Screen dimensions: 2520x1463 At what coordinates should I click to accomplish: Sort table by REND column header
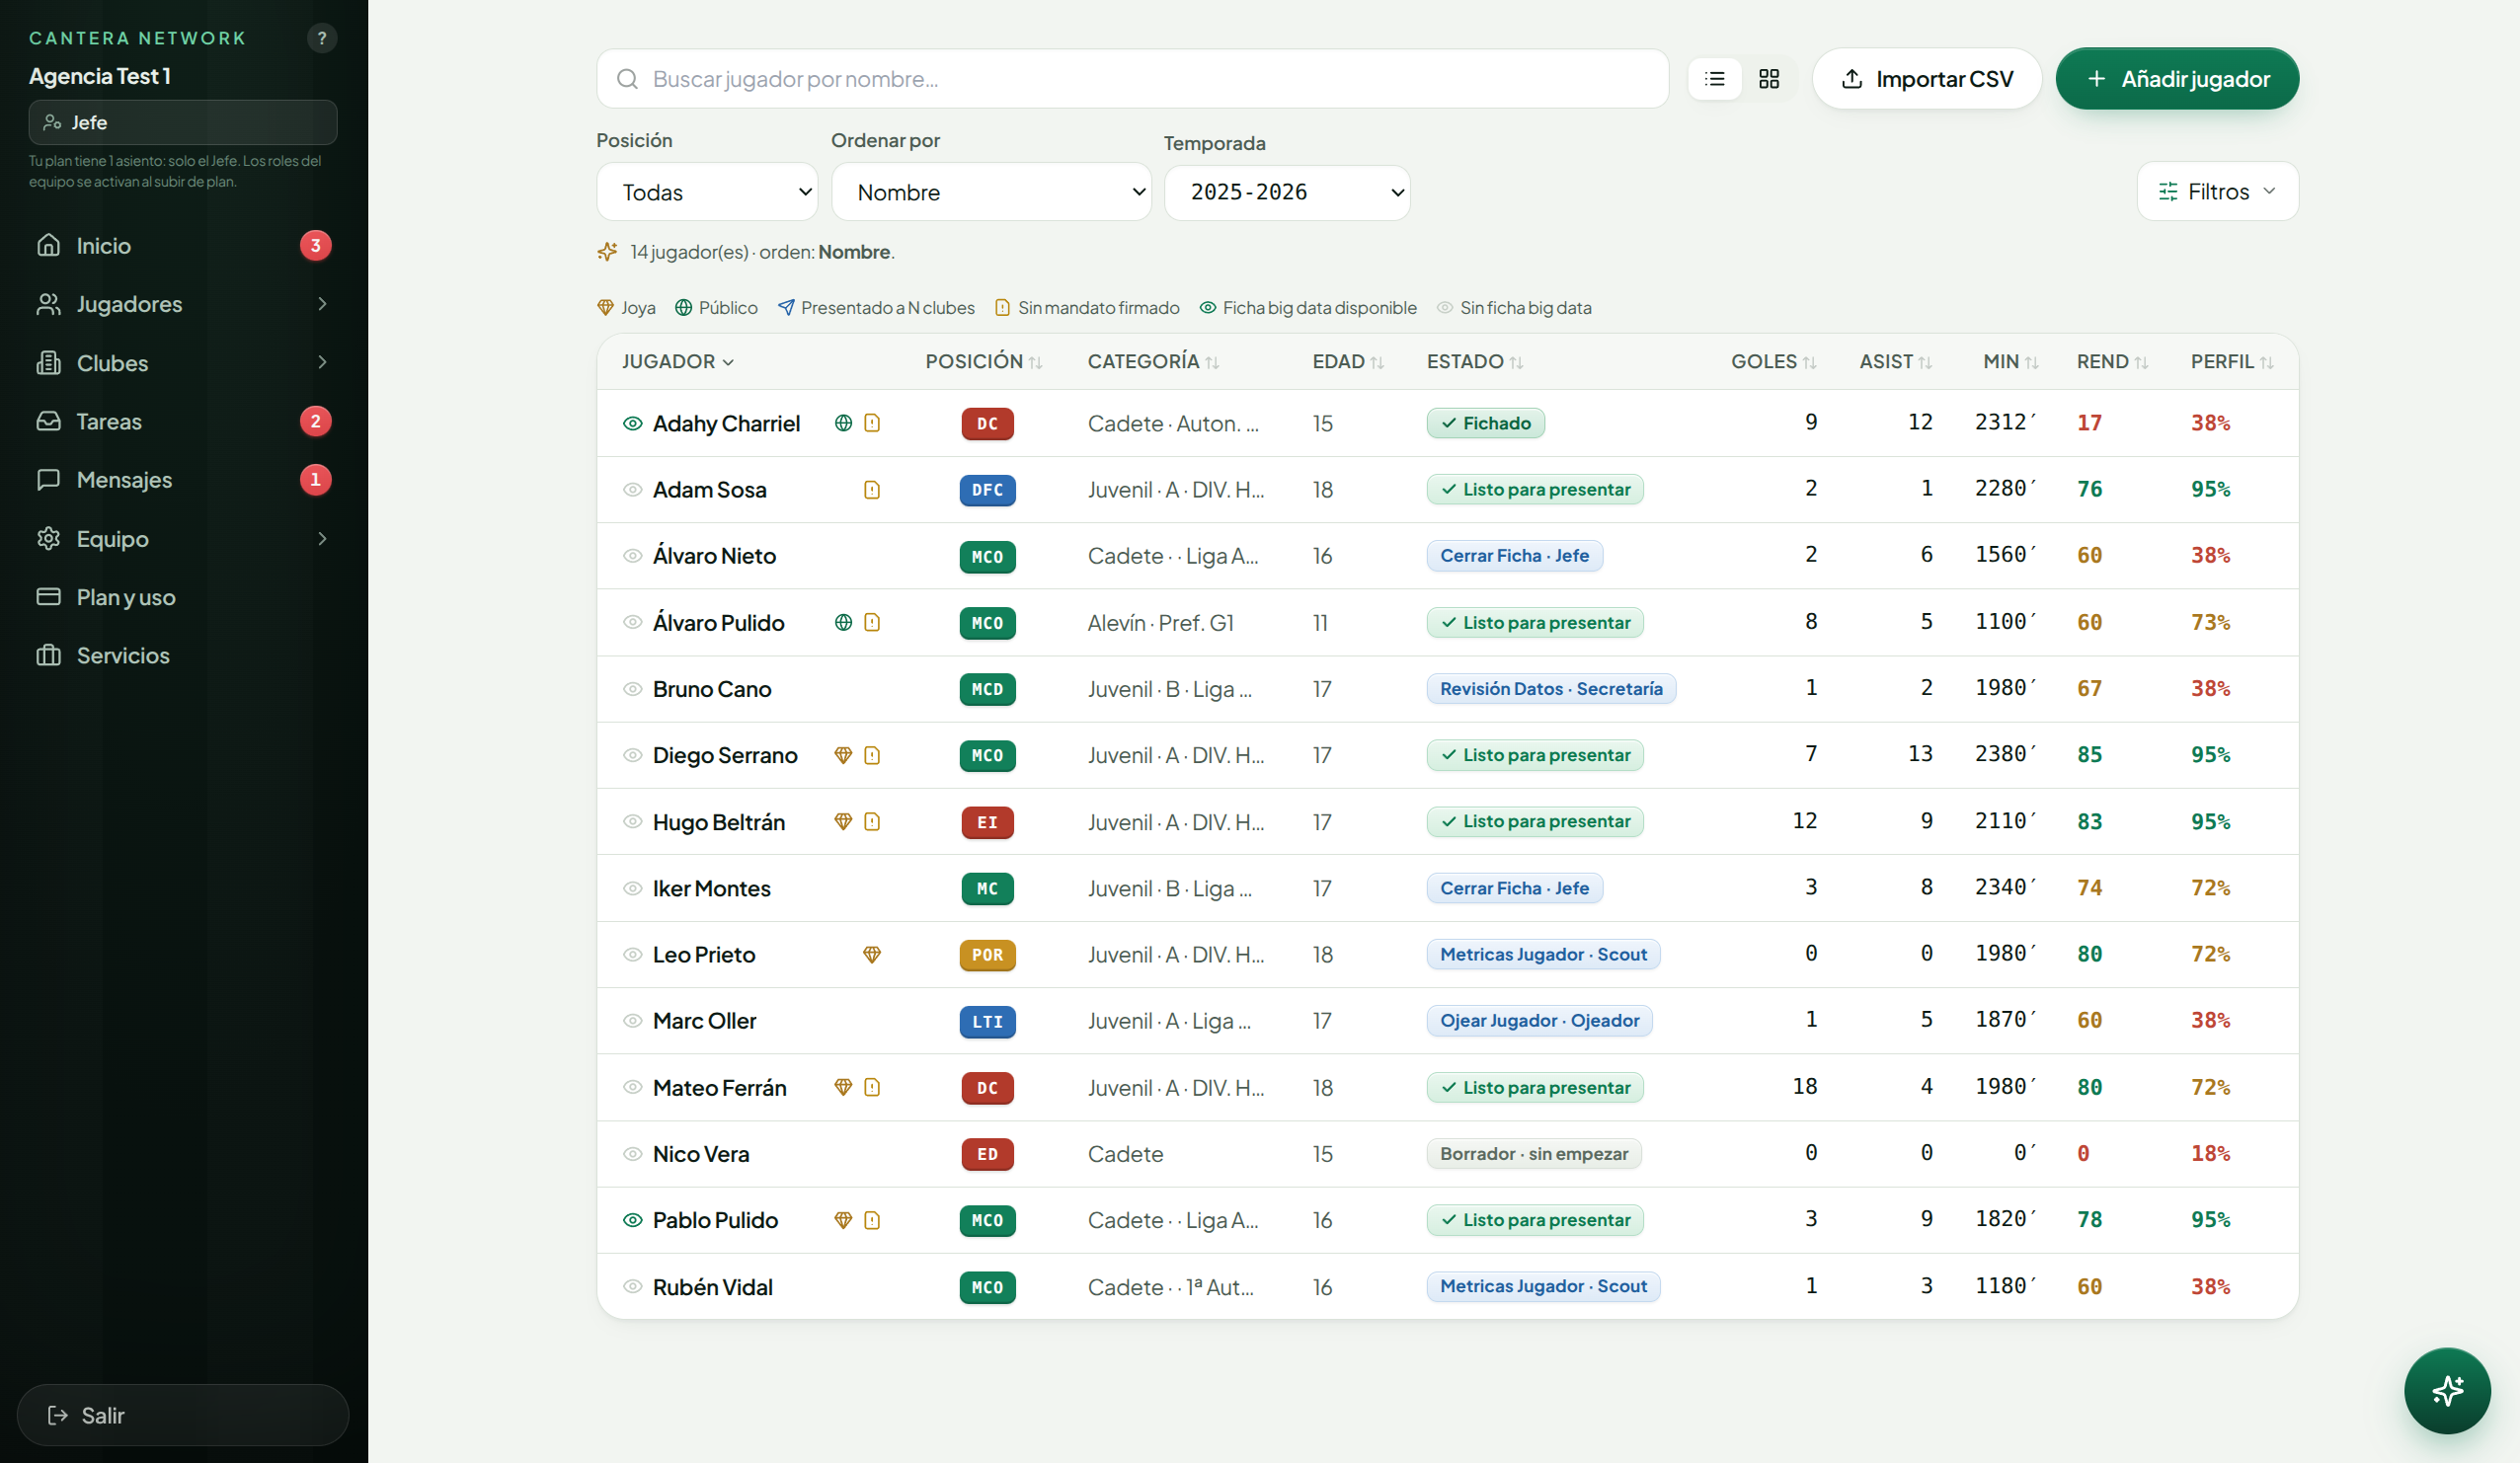[x=2111, y=361]
